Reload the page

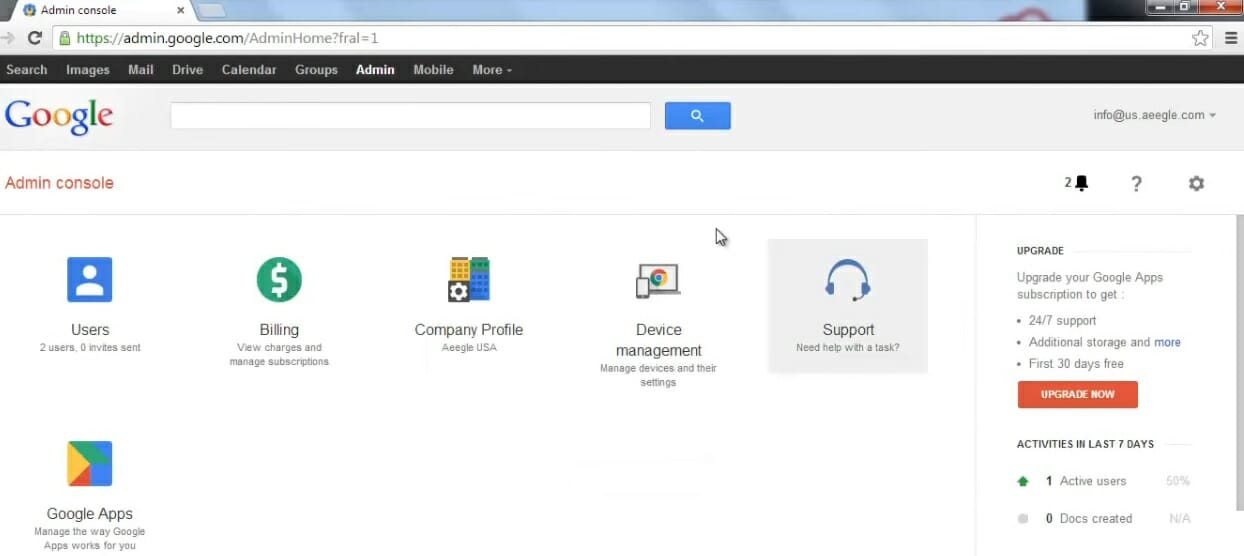click(x=34, y=38)
